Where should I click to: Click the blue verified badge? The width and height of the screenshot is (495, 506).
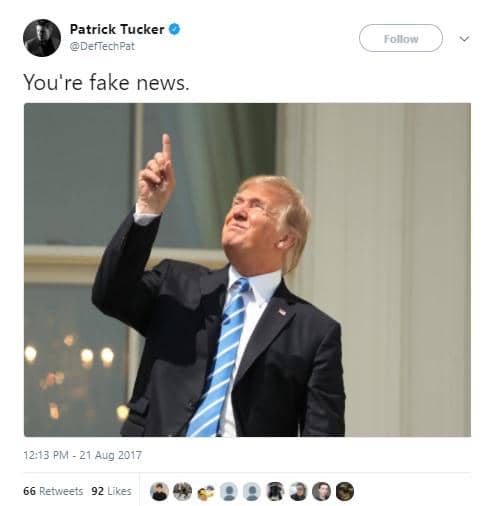click(174, 29)
